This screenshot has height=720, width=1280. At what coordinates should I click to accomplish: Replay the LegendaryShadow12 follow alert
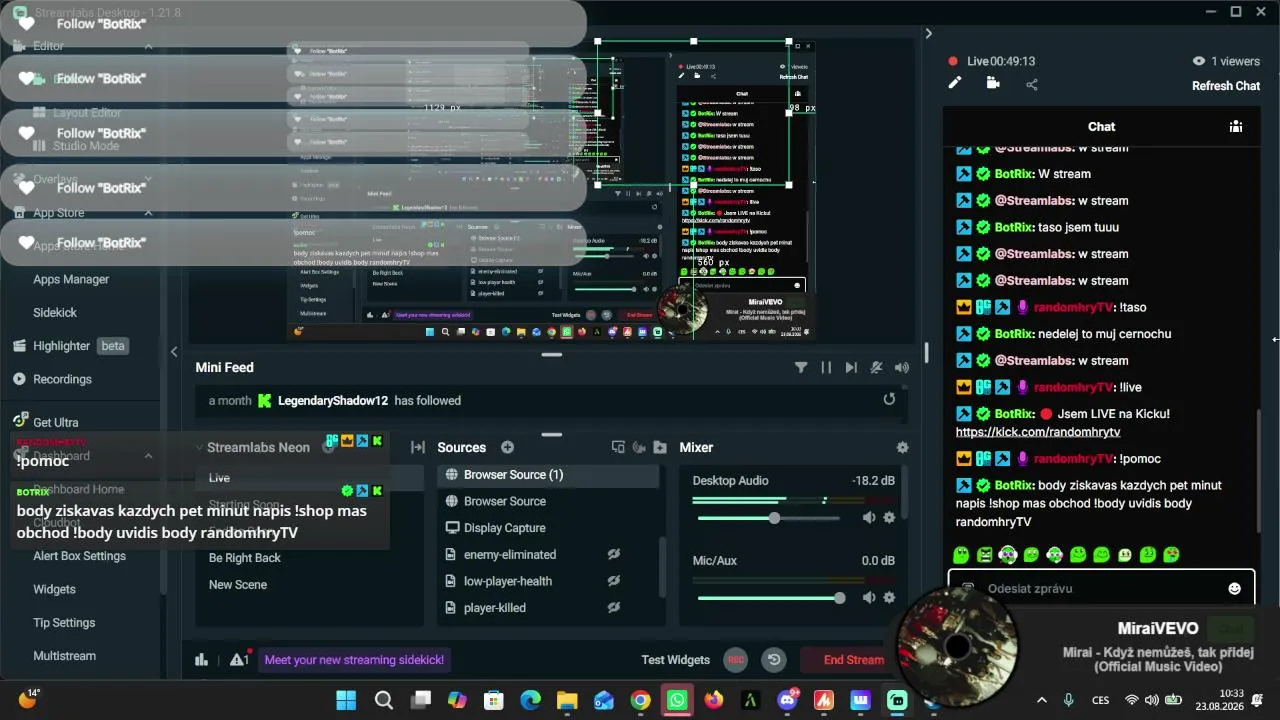point(889,400)
